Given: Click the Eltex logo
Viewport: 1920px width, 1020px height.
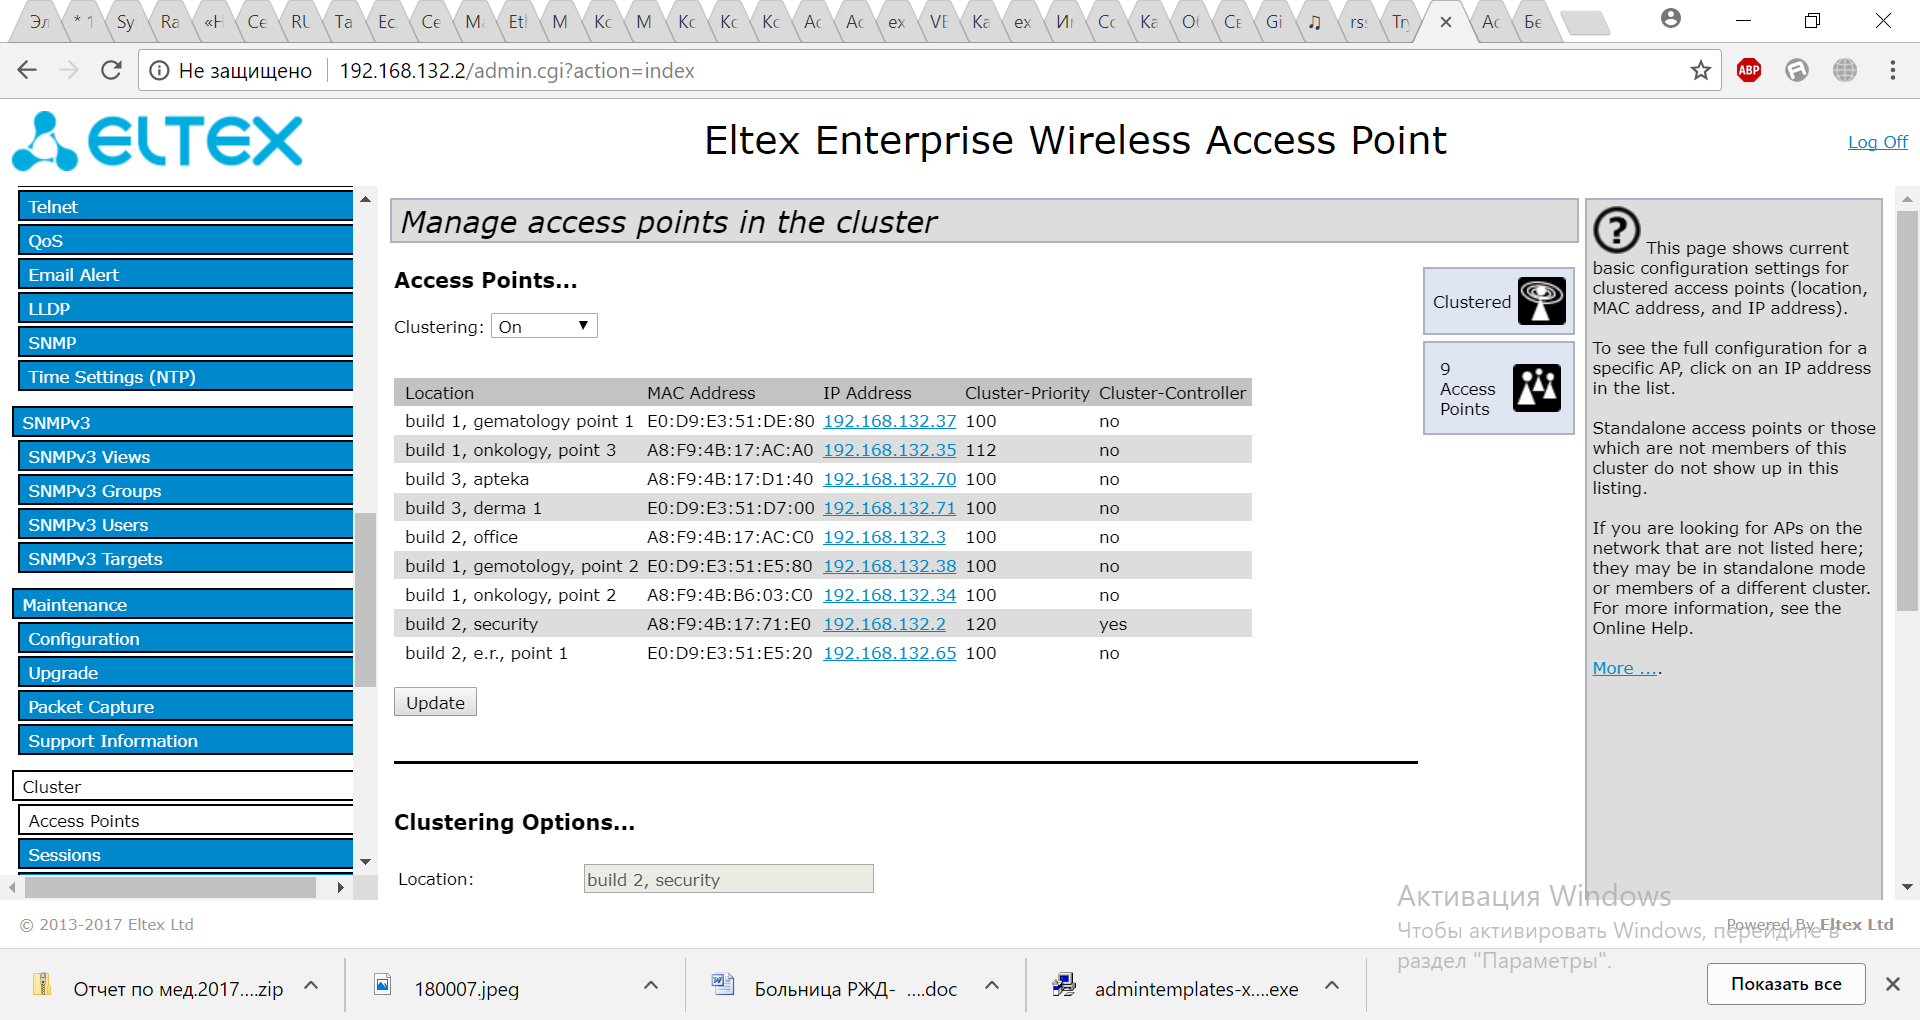Looking at the screenshot, I should [158, 141].
